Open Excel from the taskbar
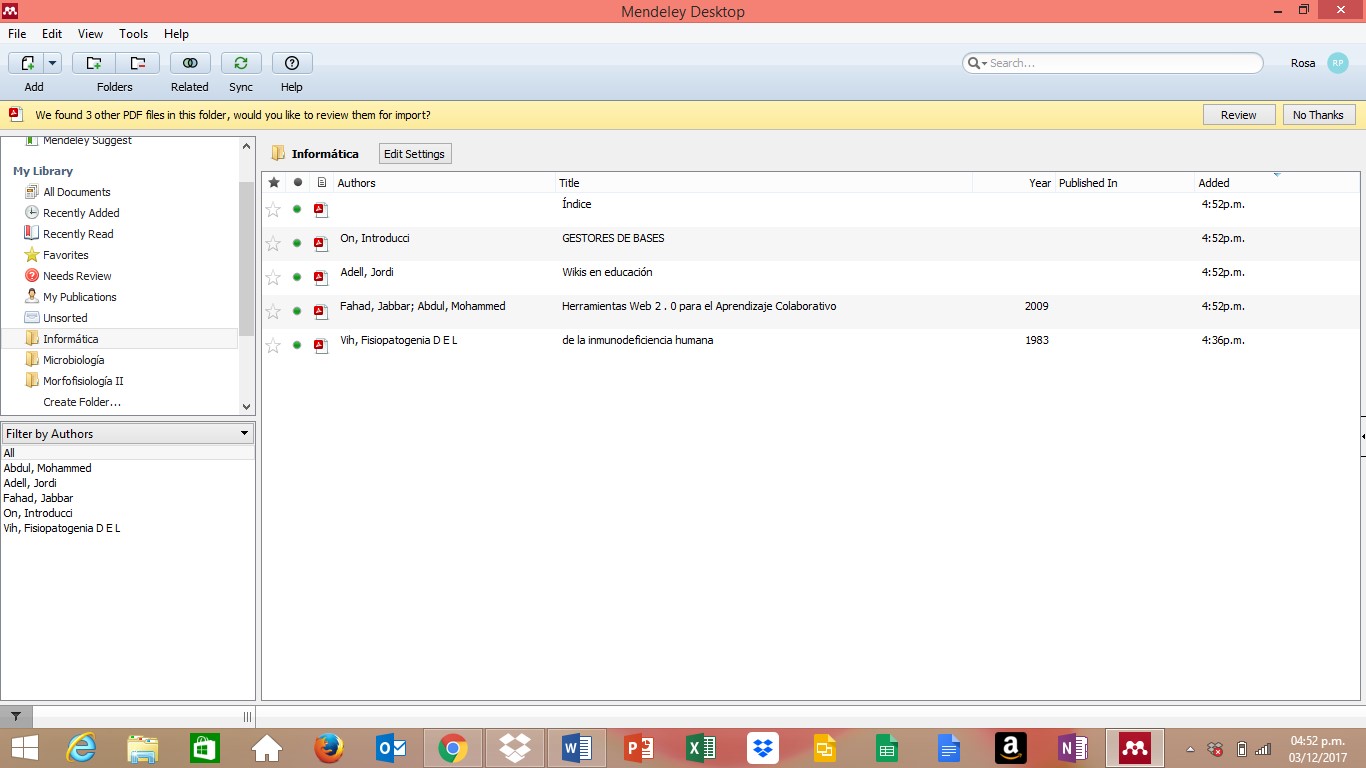 point(701,747)
